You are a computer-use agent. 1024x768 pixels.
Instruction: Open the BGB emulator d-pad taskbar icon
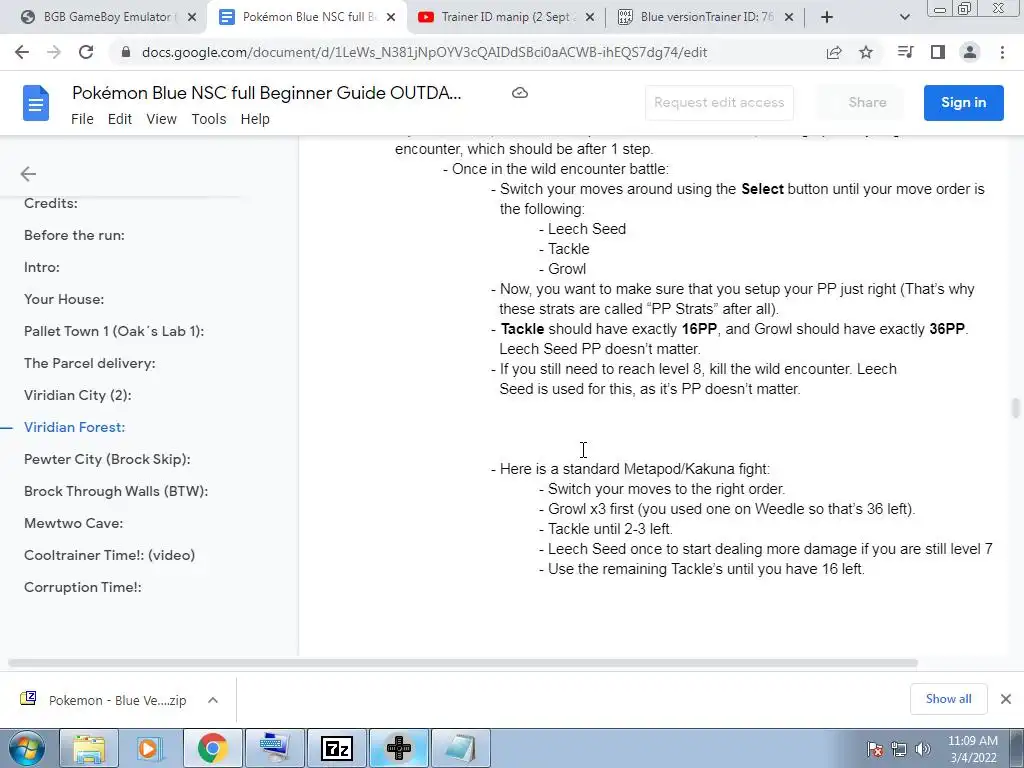[398, 748]
